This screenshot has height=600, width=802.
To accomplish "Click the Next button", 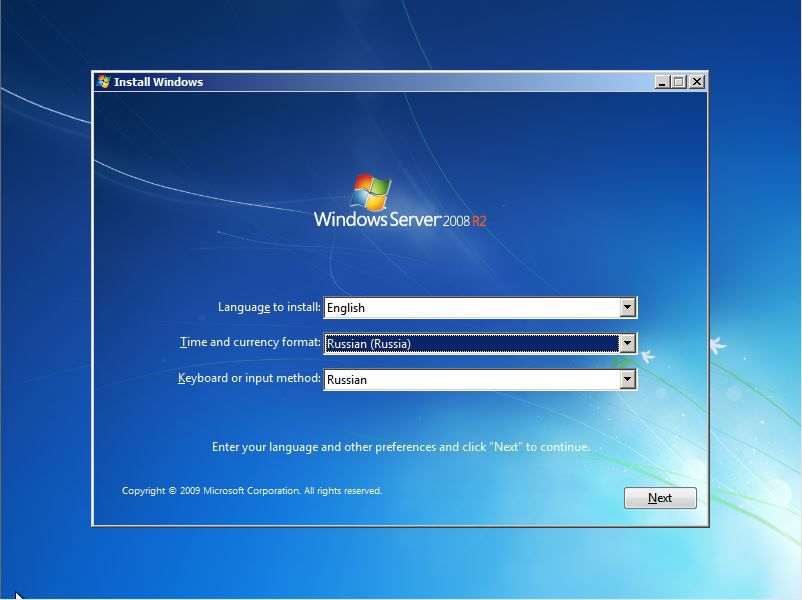I will pyautogui.click(x=660, y=498).
